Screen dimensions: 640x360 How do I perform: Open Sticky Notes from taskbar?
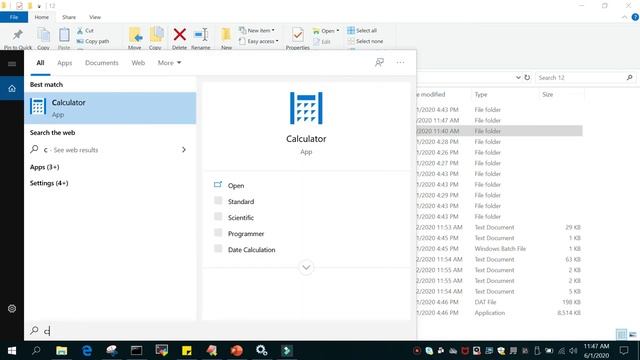[x=187, y=351]
